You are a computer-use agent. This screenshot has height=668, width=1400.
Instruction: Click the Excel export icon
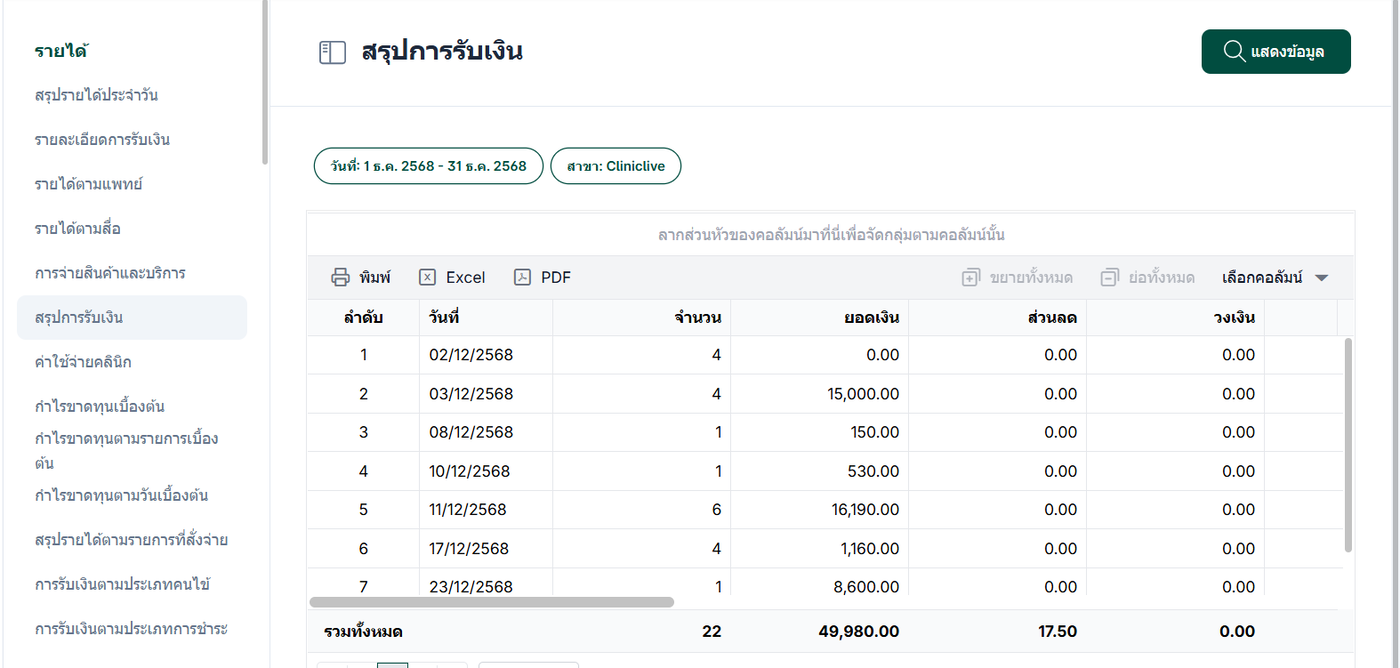[x=428, y=278]
